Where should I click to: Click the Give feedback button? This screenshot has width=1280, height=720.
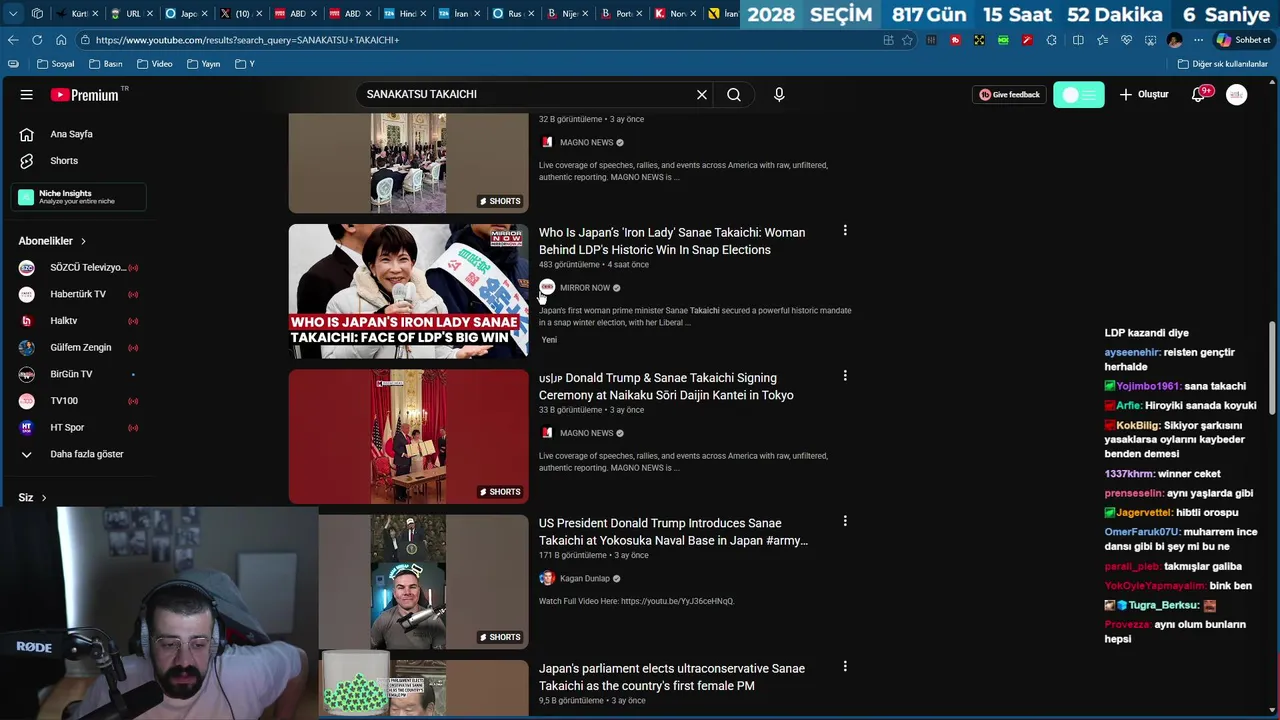(1010, 94)
